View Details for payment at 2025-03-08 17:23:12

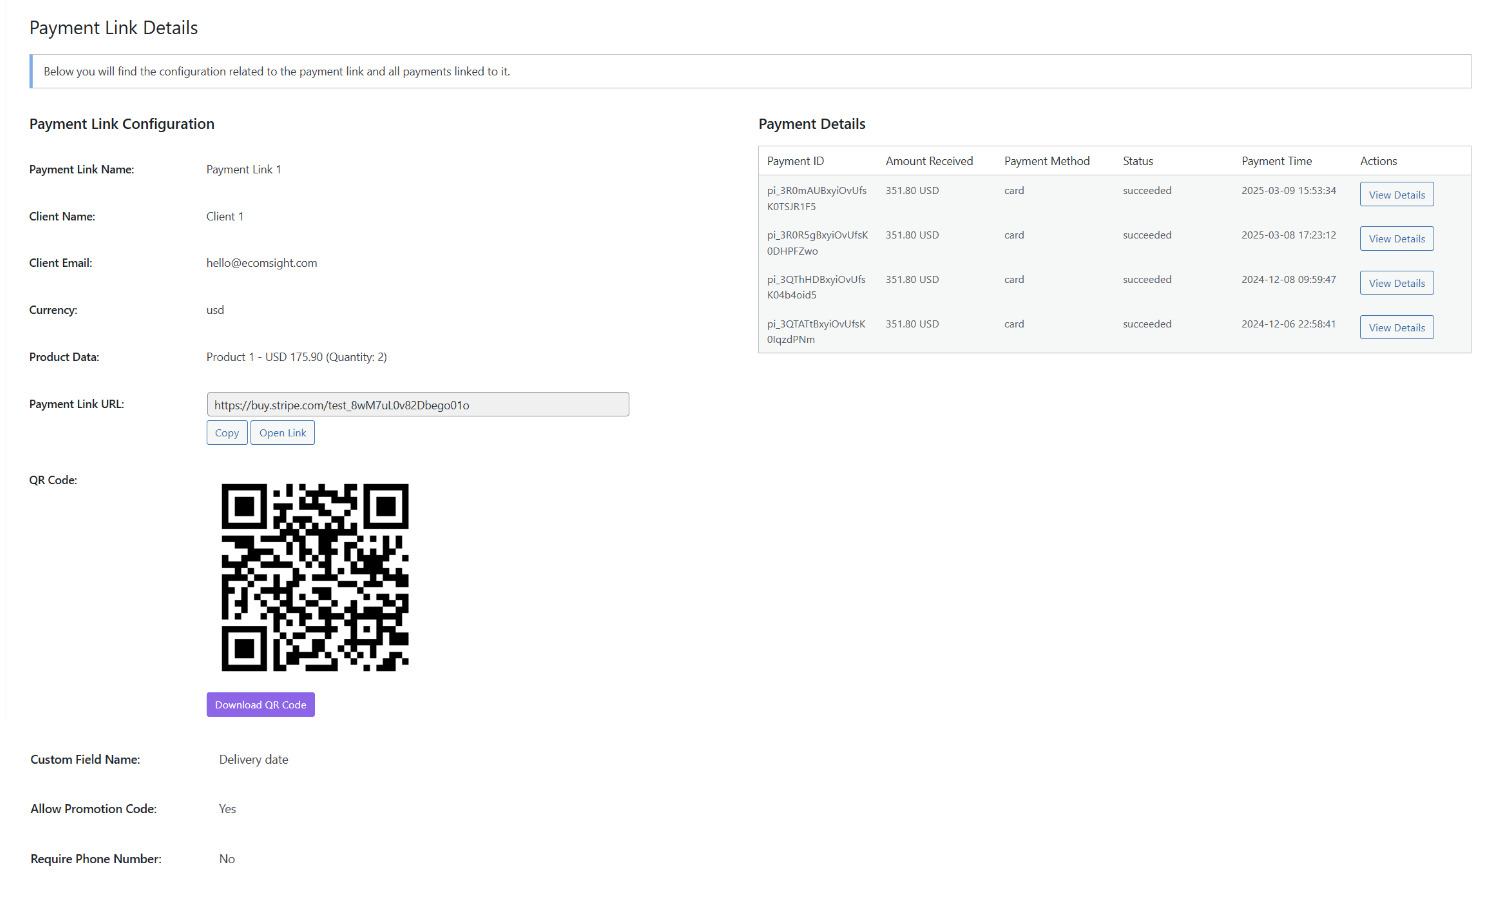(x=1397, y=239)
